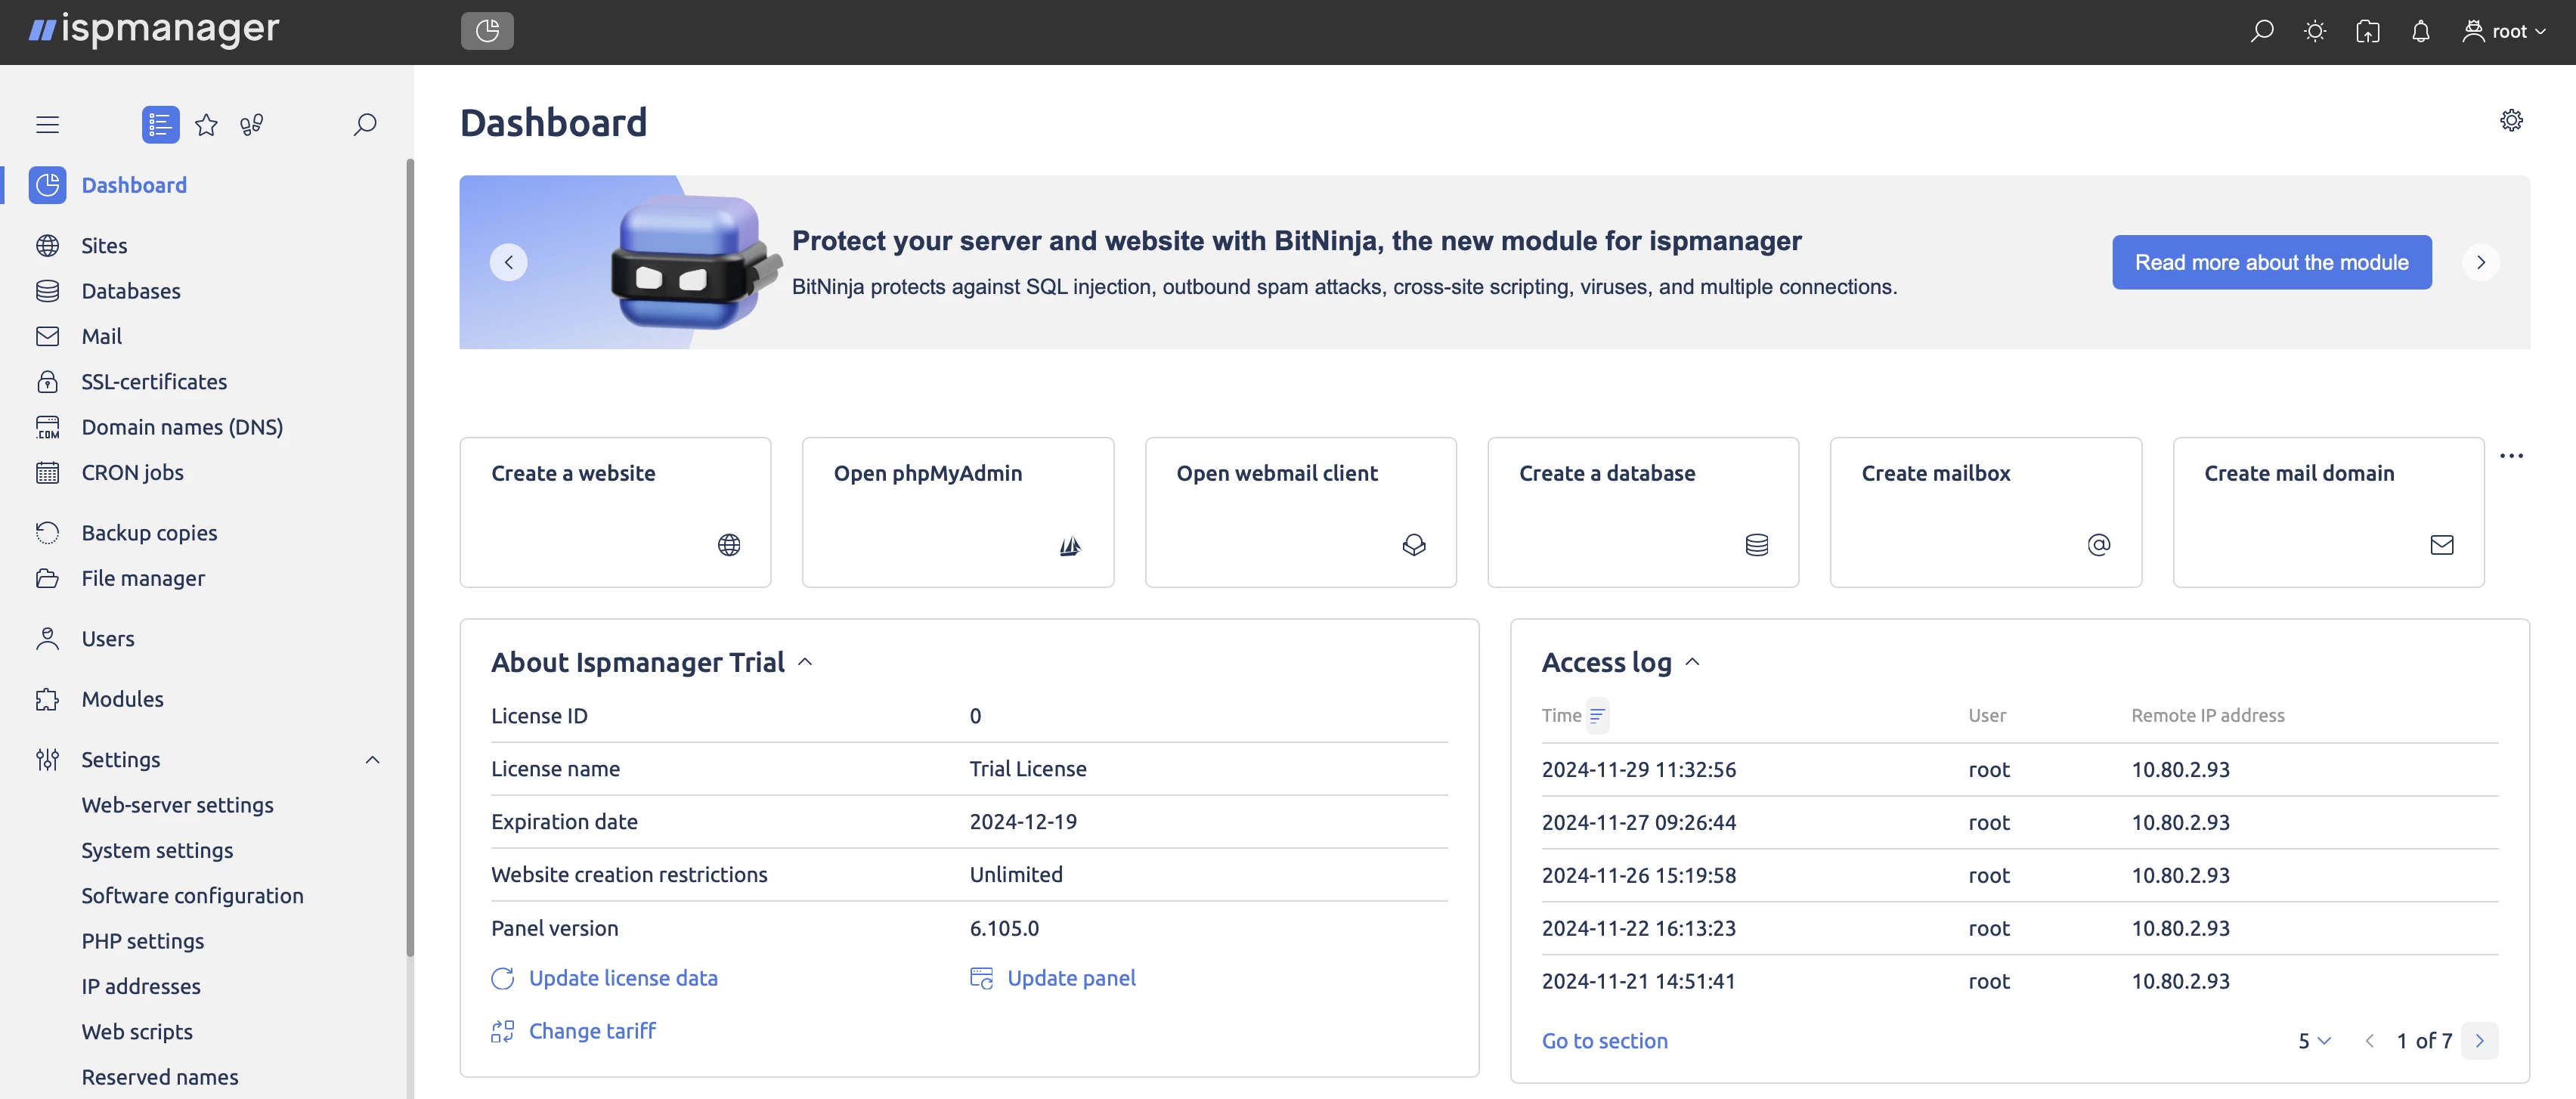Click Read more about the module

point(2272,262)
